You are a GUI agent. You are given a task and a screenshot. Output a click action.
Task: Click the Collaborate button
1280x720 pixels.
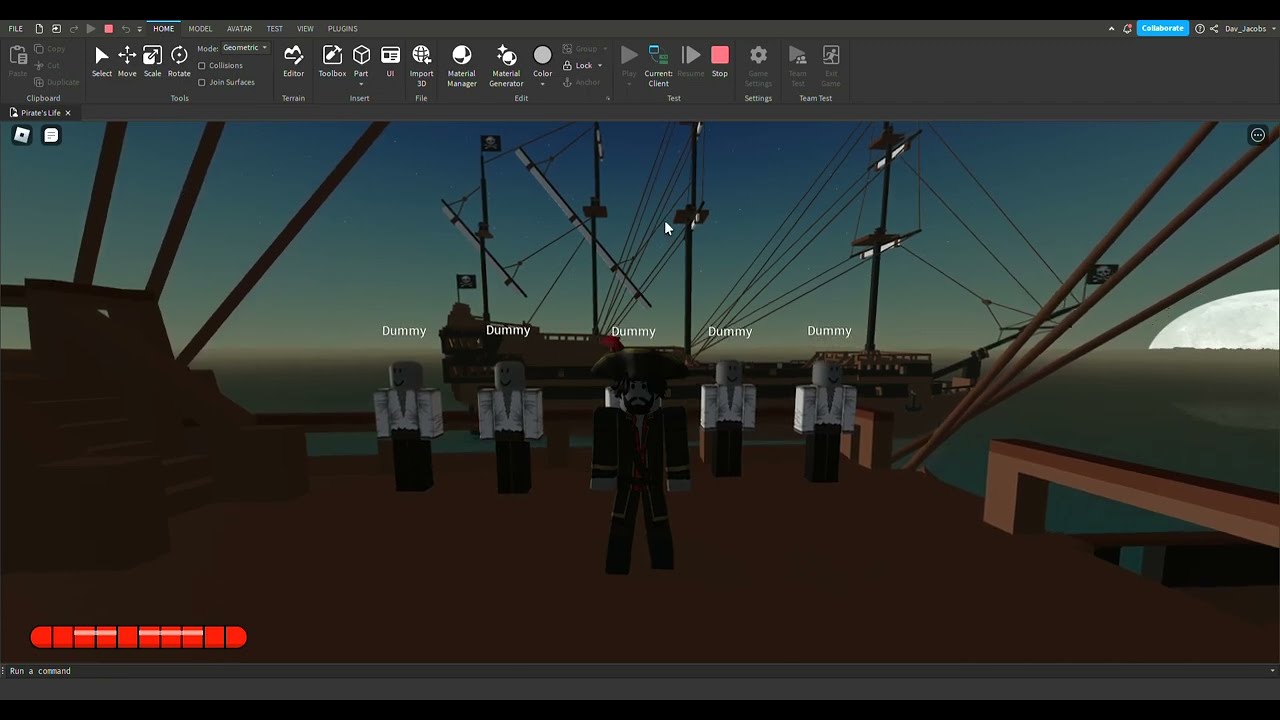pyautogui.click(x=1162, y=29)
